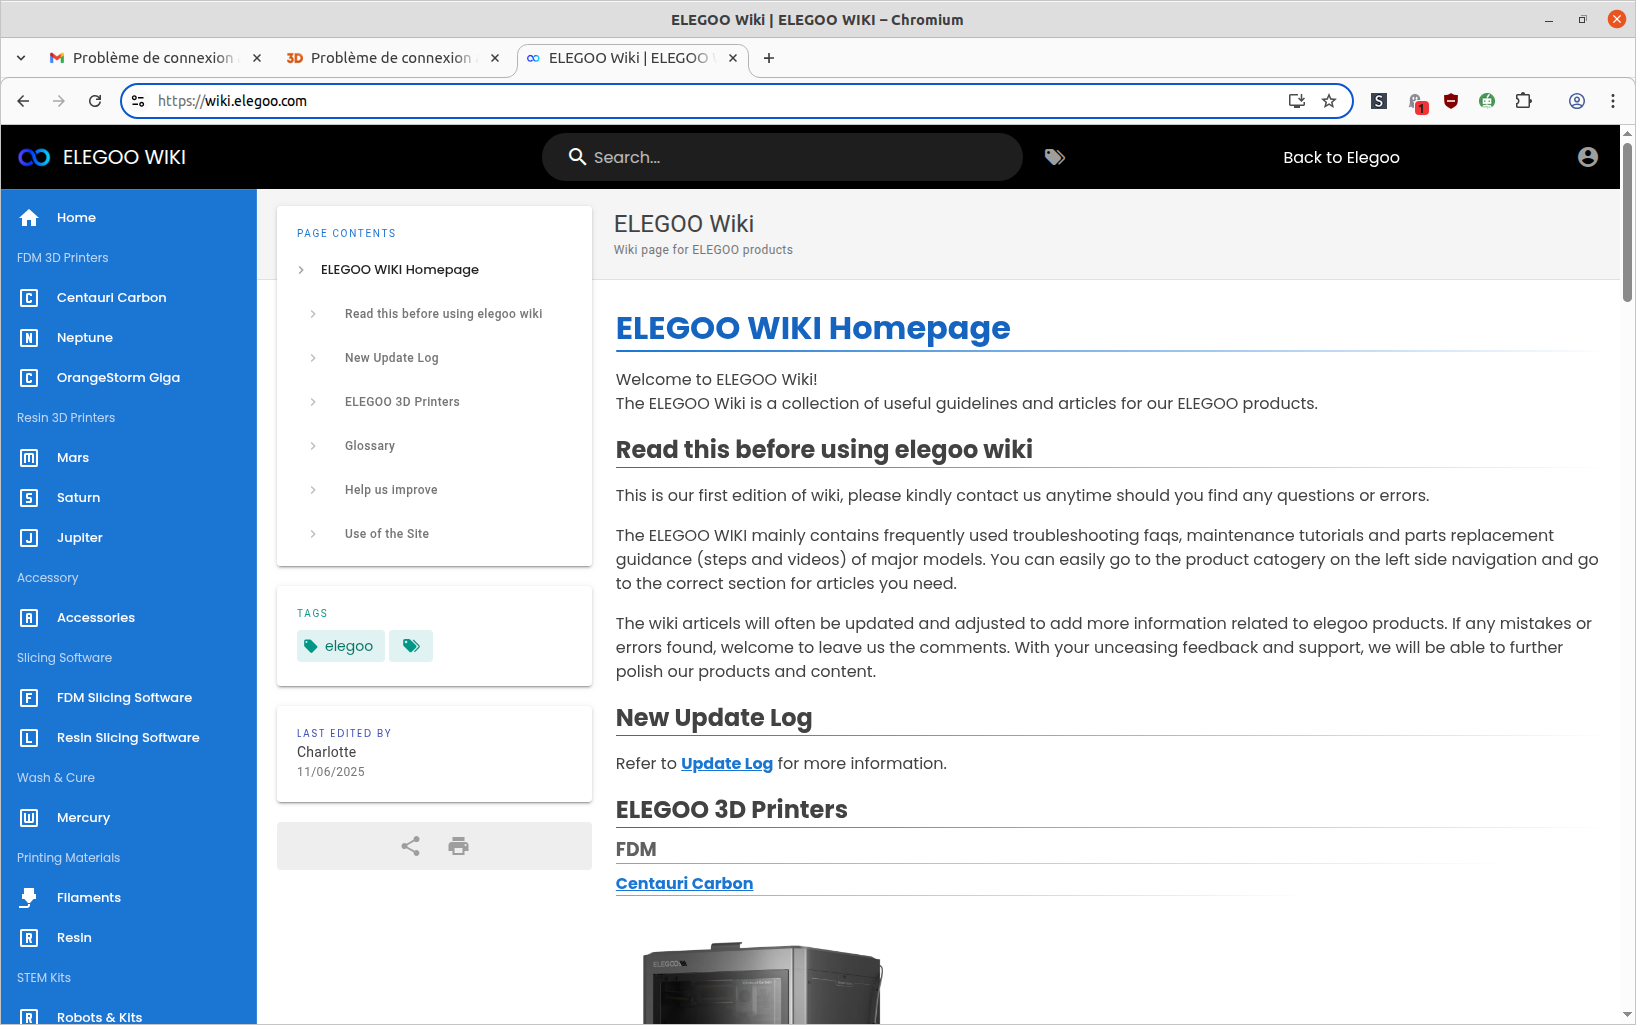
Task: Open the Mercury sidebar icon
Action: [29, 817]
